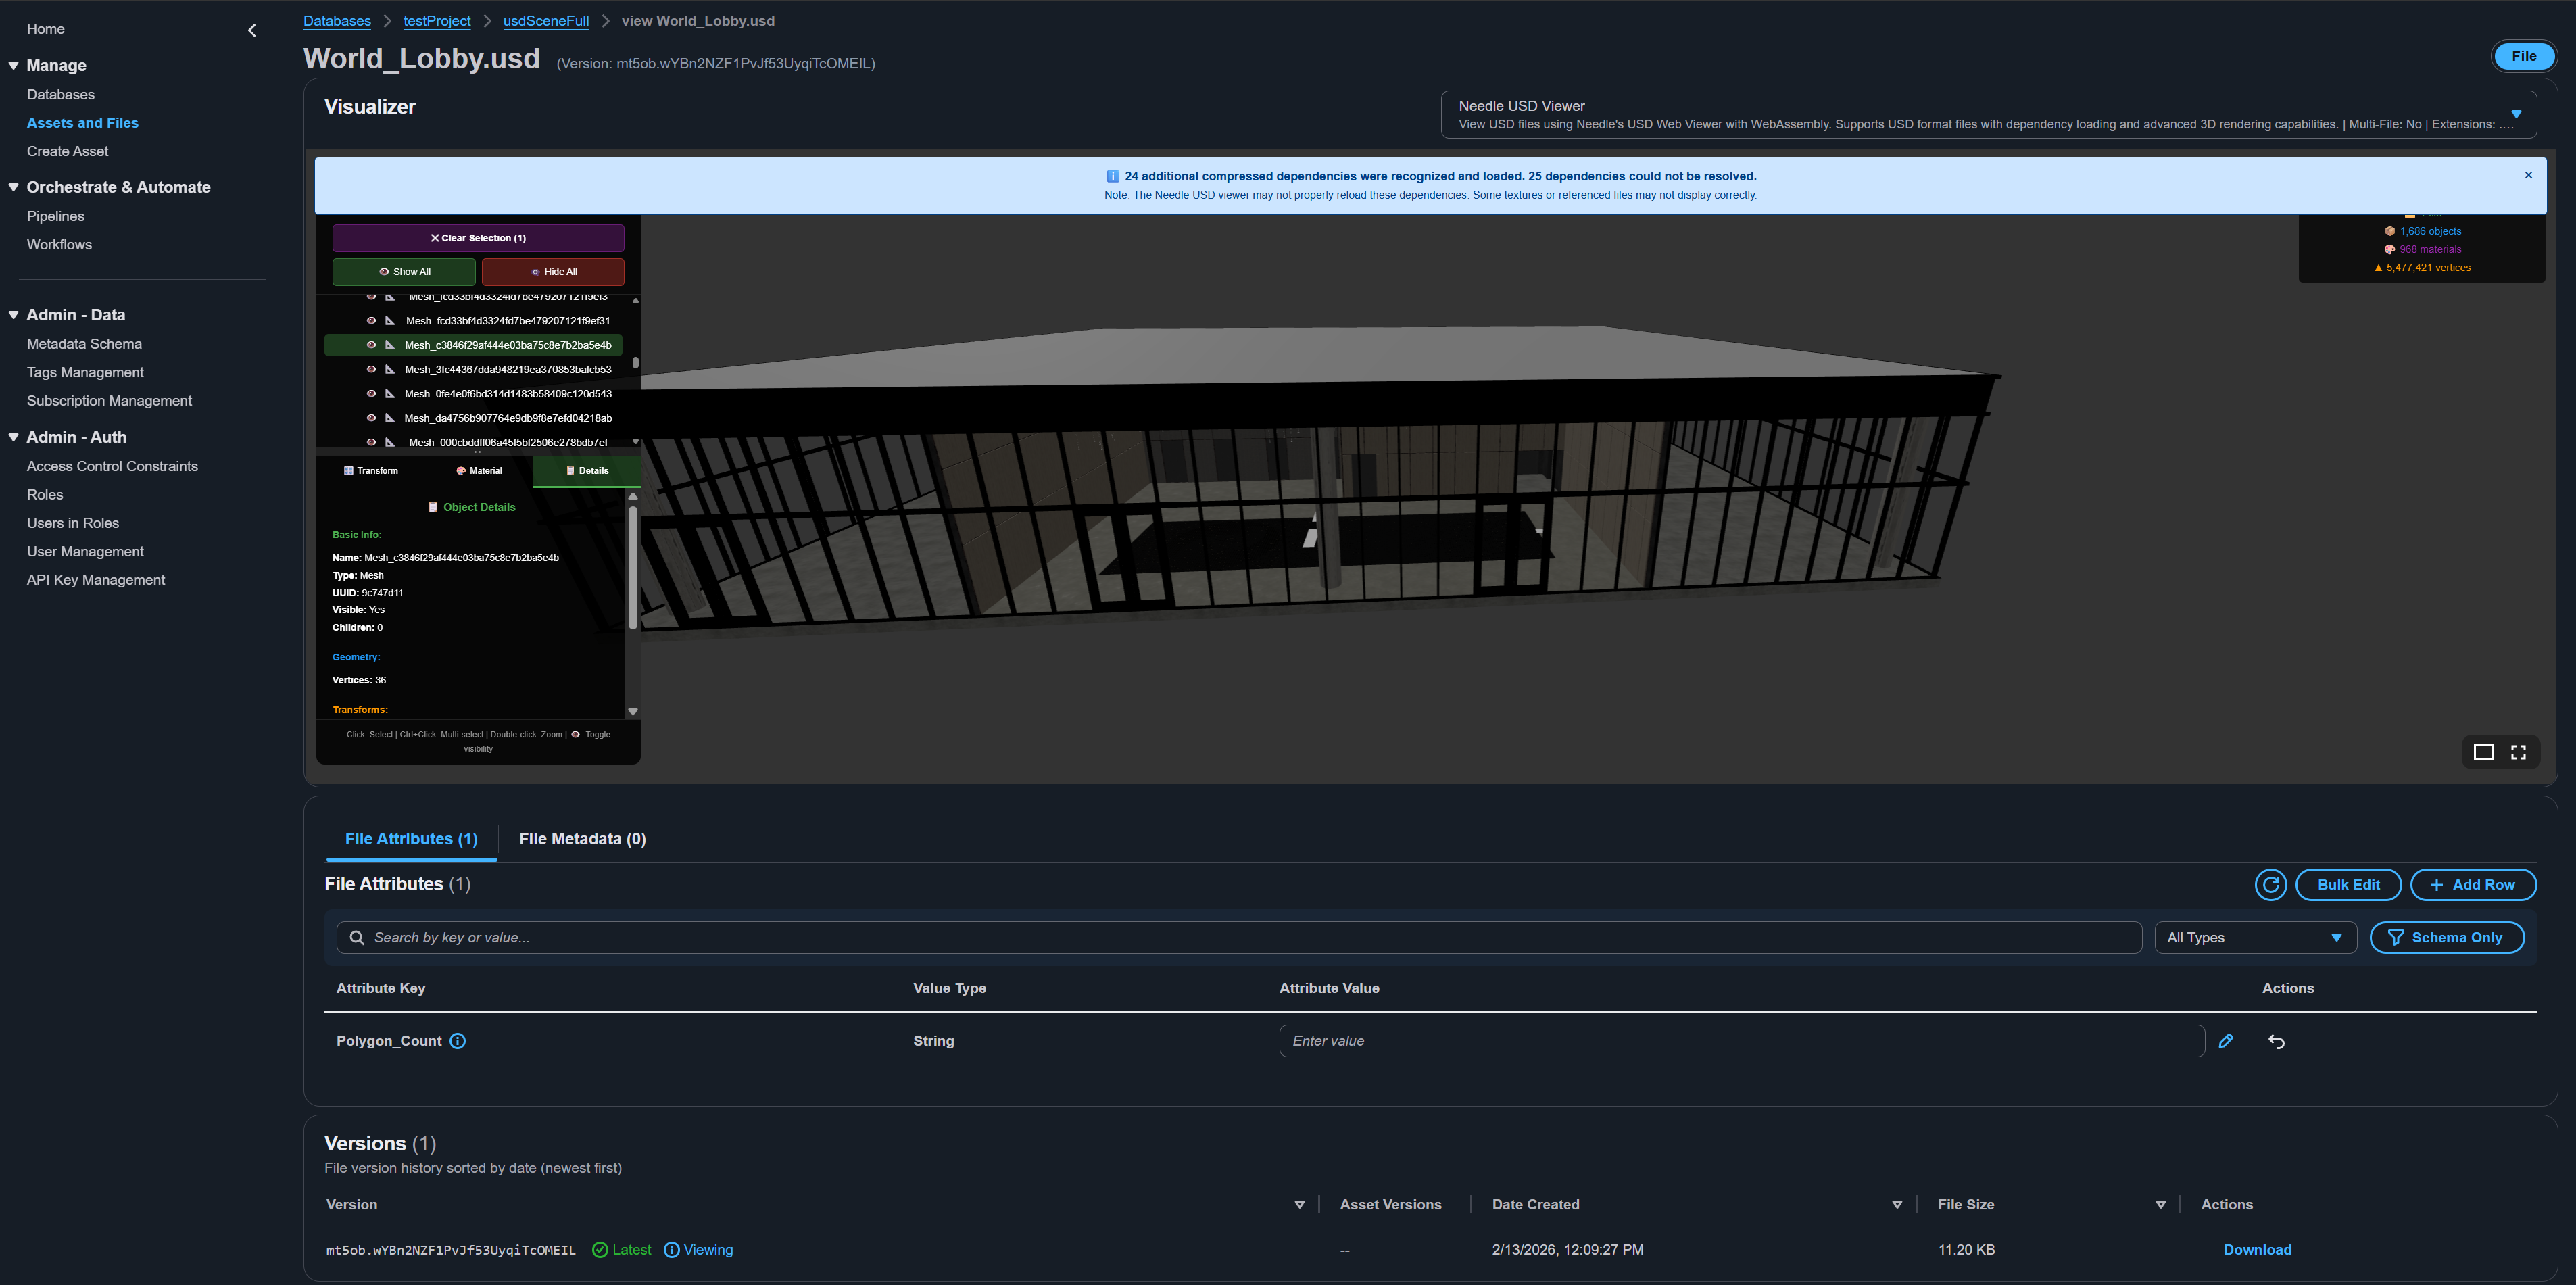Toggle eye icon for Mesh_0fe4e0f6bd314d1483b58409c120d543
Screen dimensions: 2576x1285
tap(371, 394)
